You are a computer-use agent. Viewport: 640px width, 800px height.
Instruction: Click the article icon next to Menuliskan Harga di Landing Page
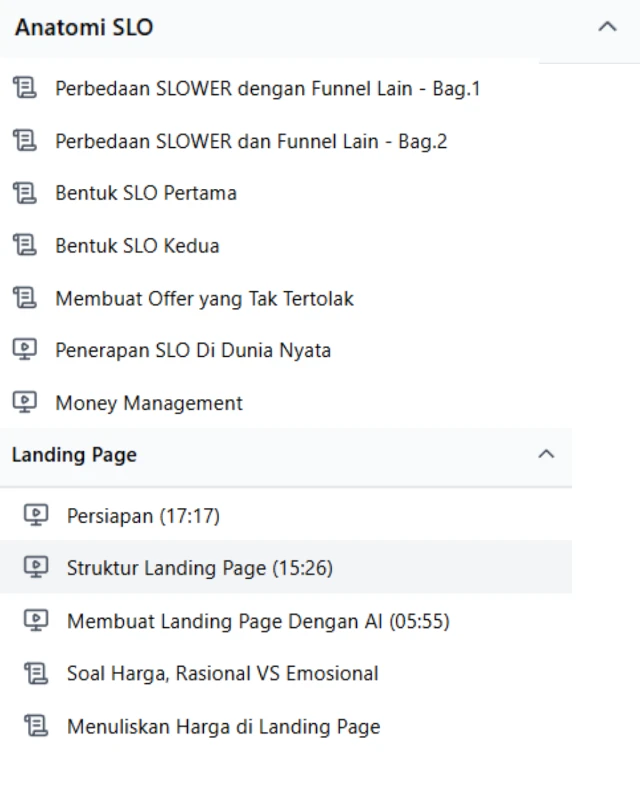[x=38, y=726]
